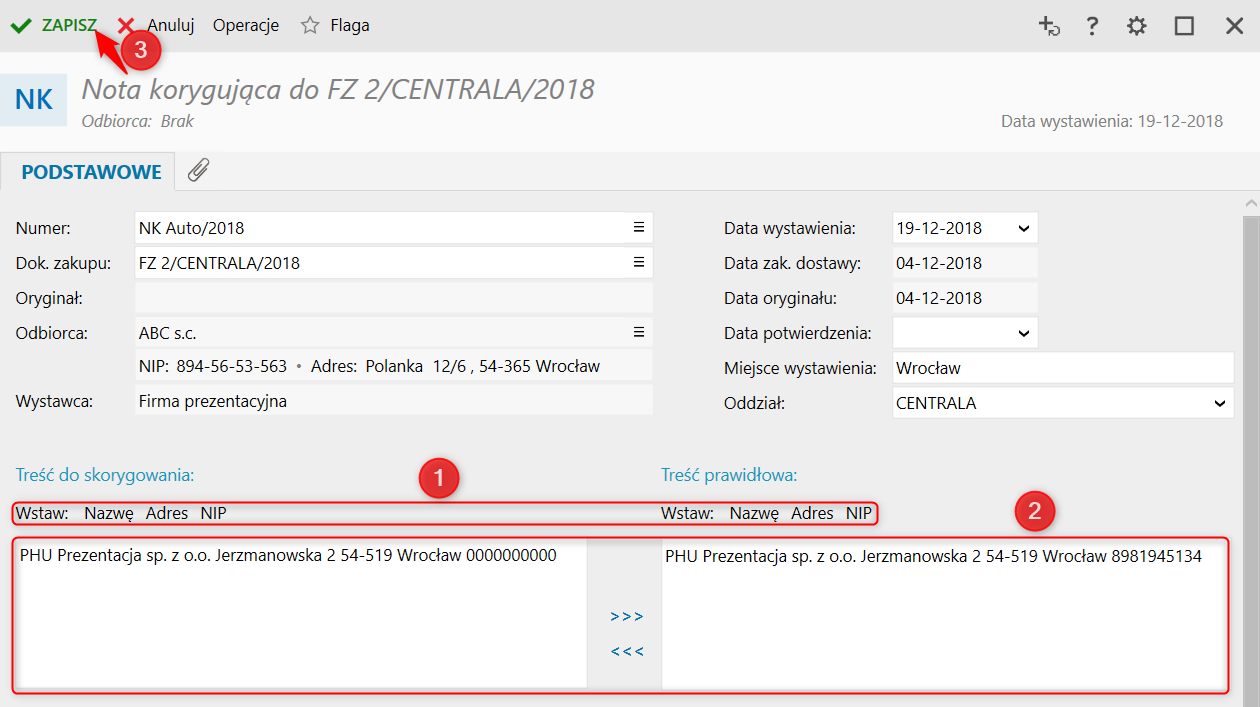Screen dimensions: 1260x707
Task: Insert NIP into Treść prawidłowa
Action: coord(859,513)
